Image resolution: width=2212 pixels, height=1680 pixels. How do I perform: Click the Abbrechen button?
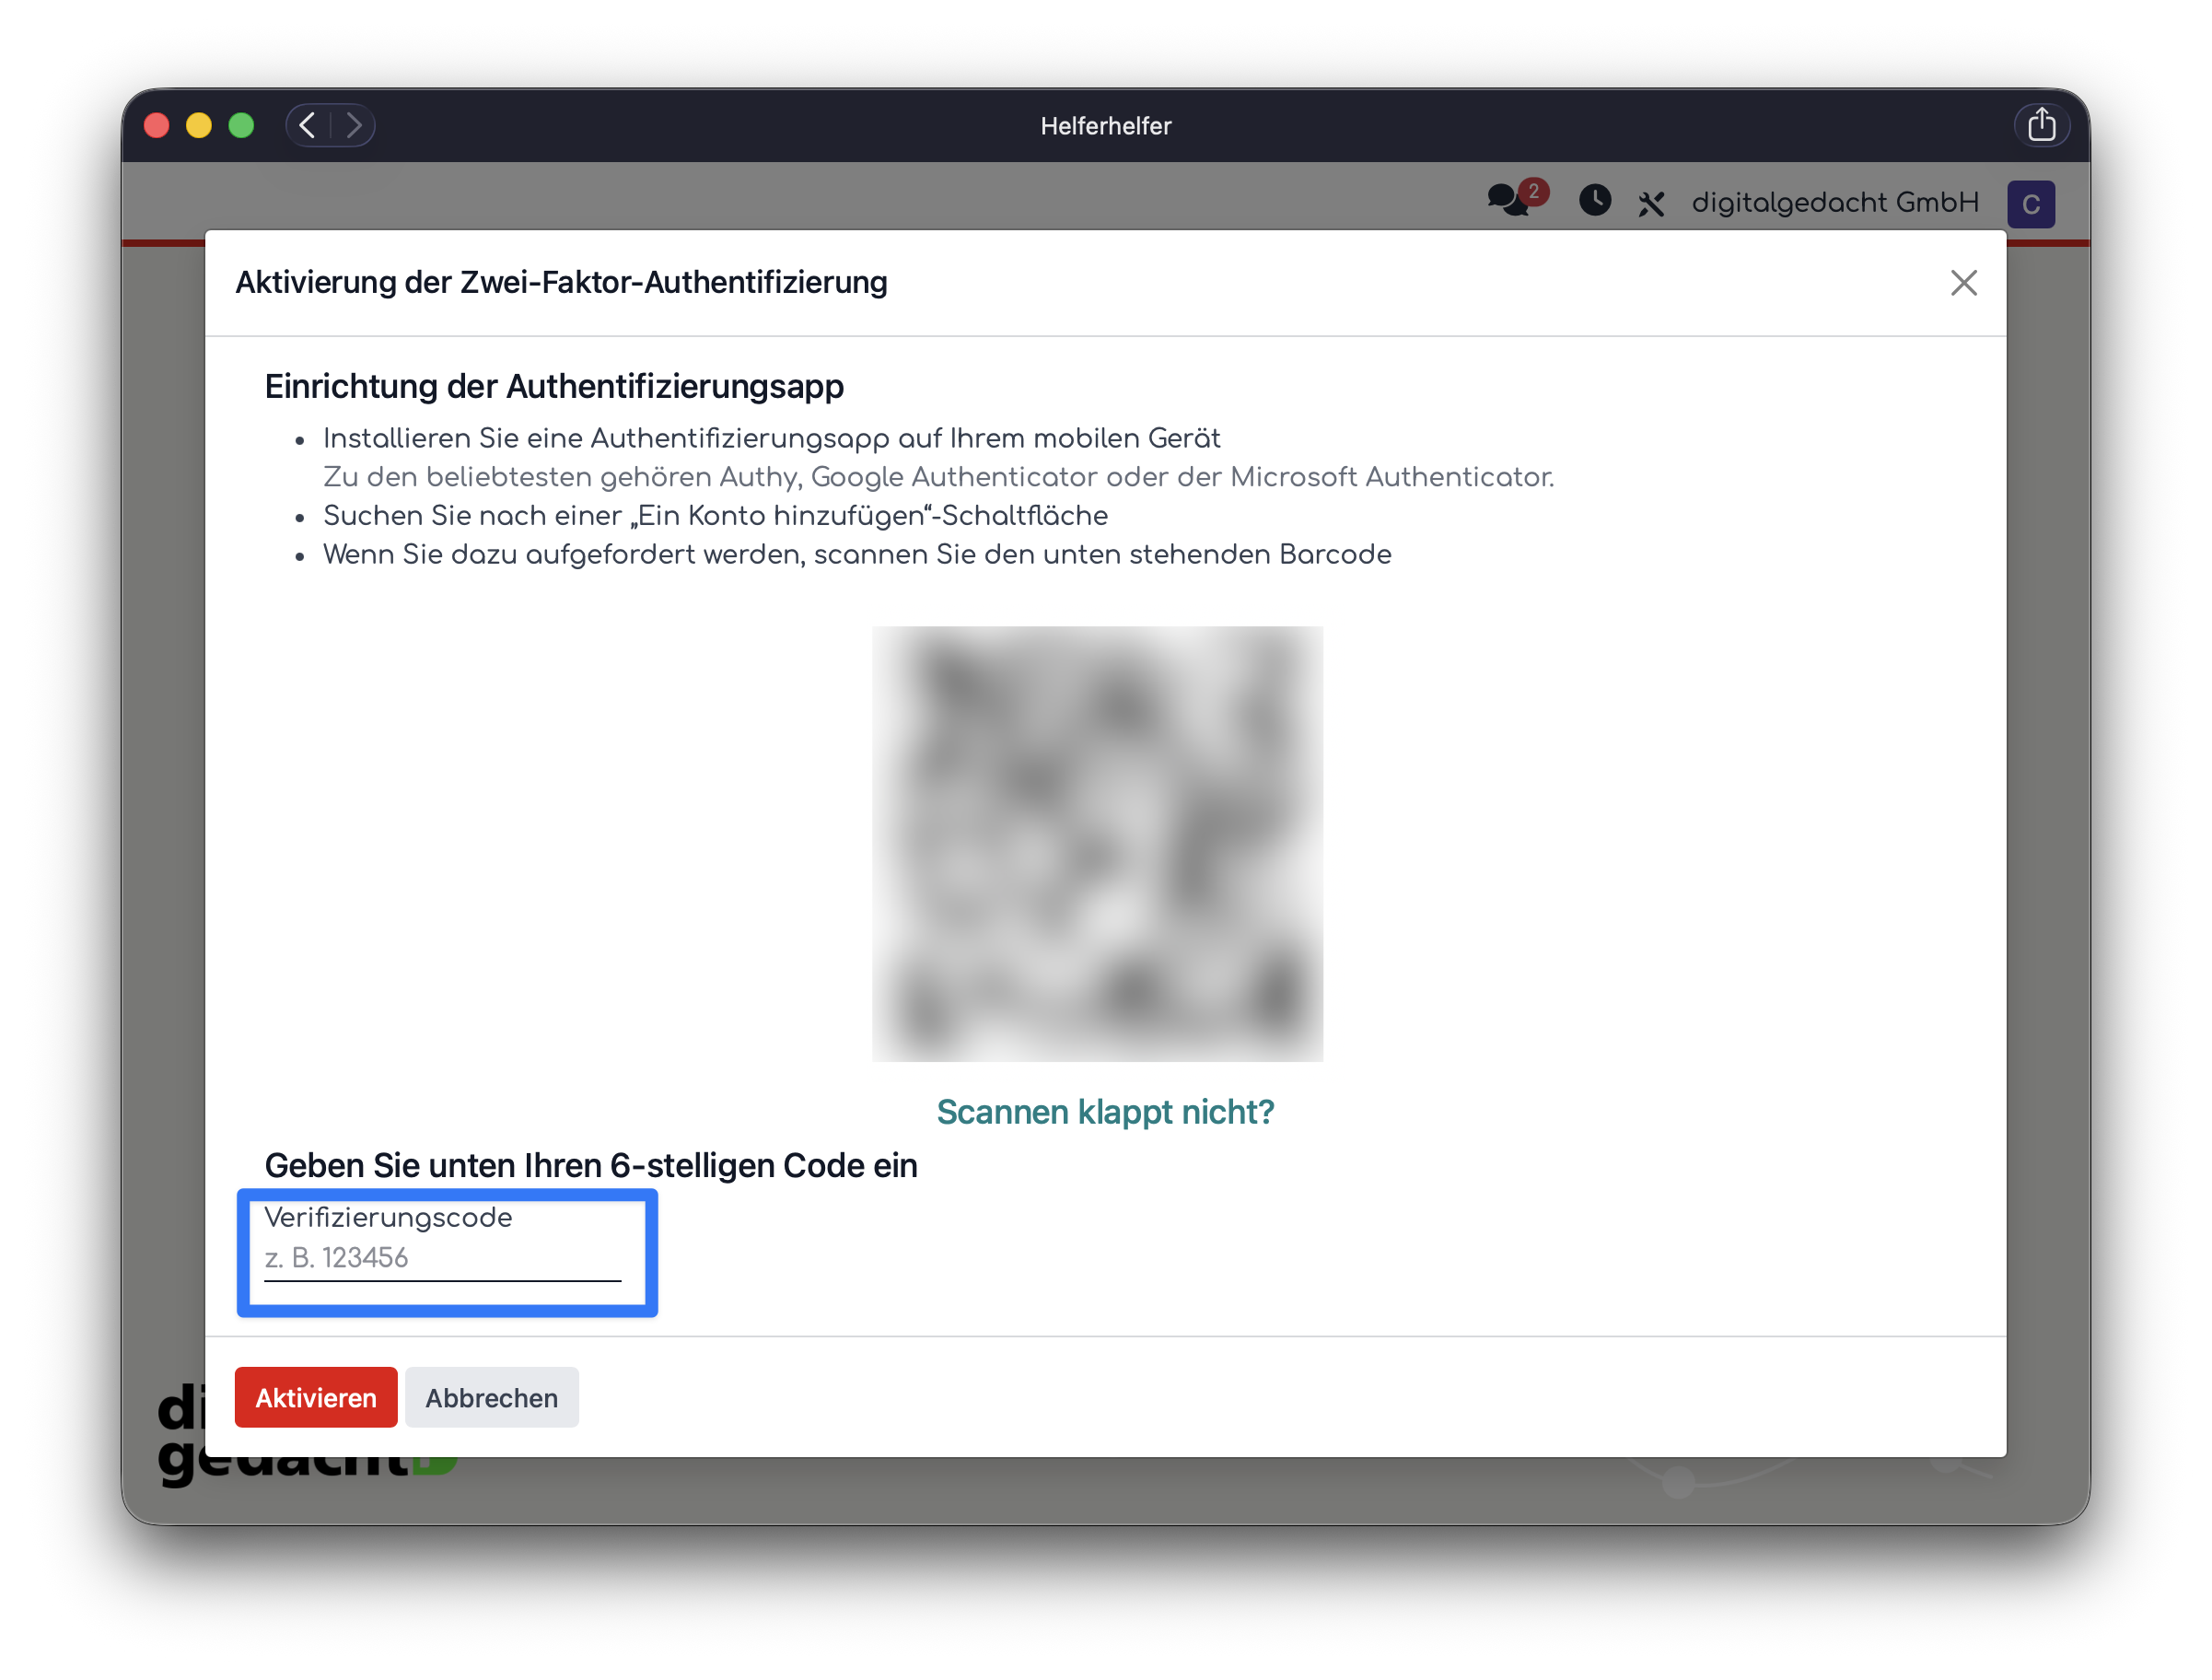point(492,1397)
